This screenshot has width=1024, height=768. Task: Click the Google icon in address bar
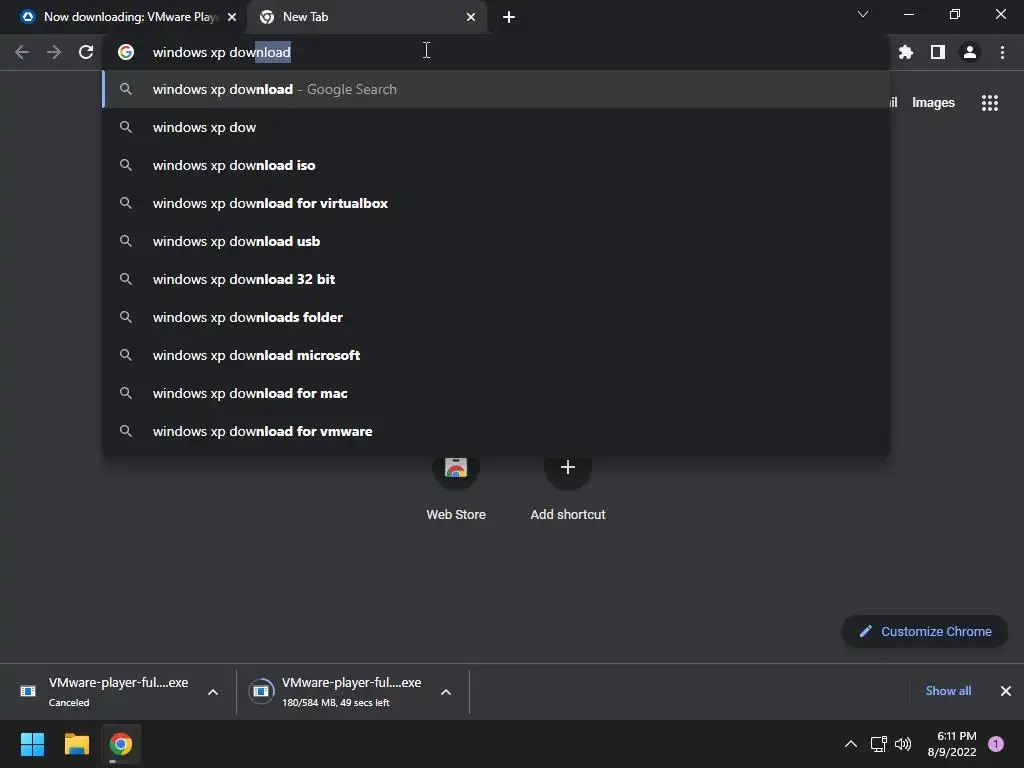pos(126,52)
